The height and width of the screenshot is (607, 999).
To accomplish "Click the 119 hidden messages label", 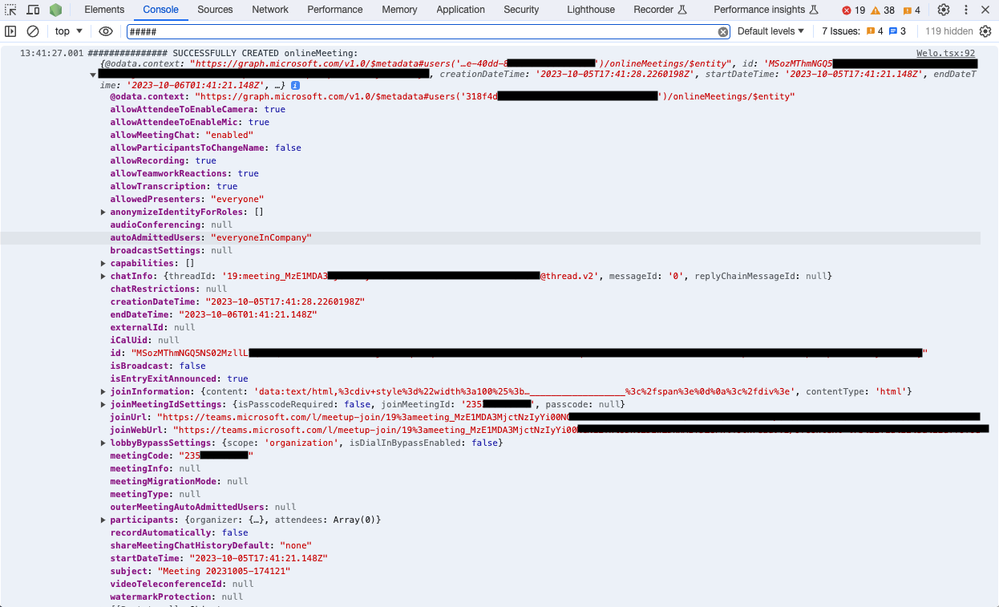I will [x=949, y=31].
